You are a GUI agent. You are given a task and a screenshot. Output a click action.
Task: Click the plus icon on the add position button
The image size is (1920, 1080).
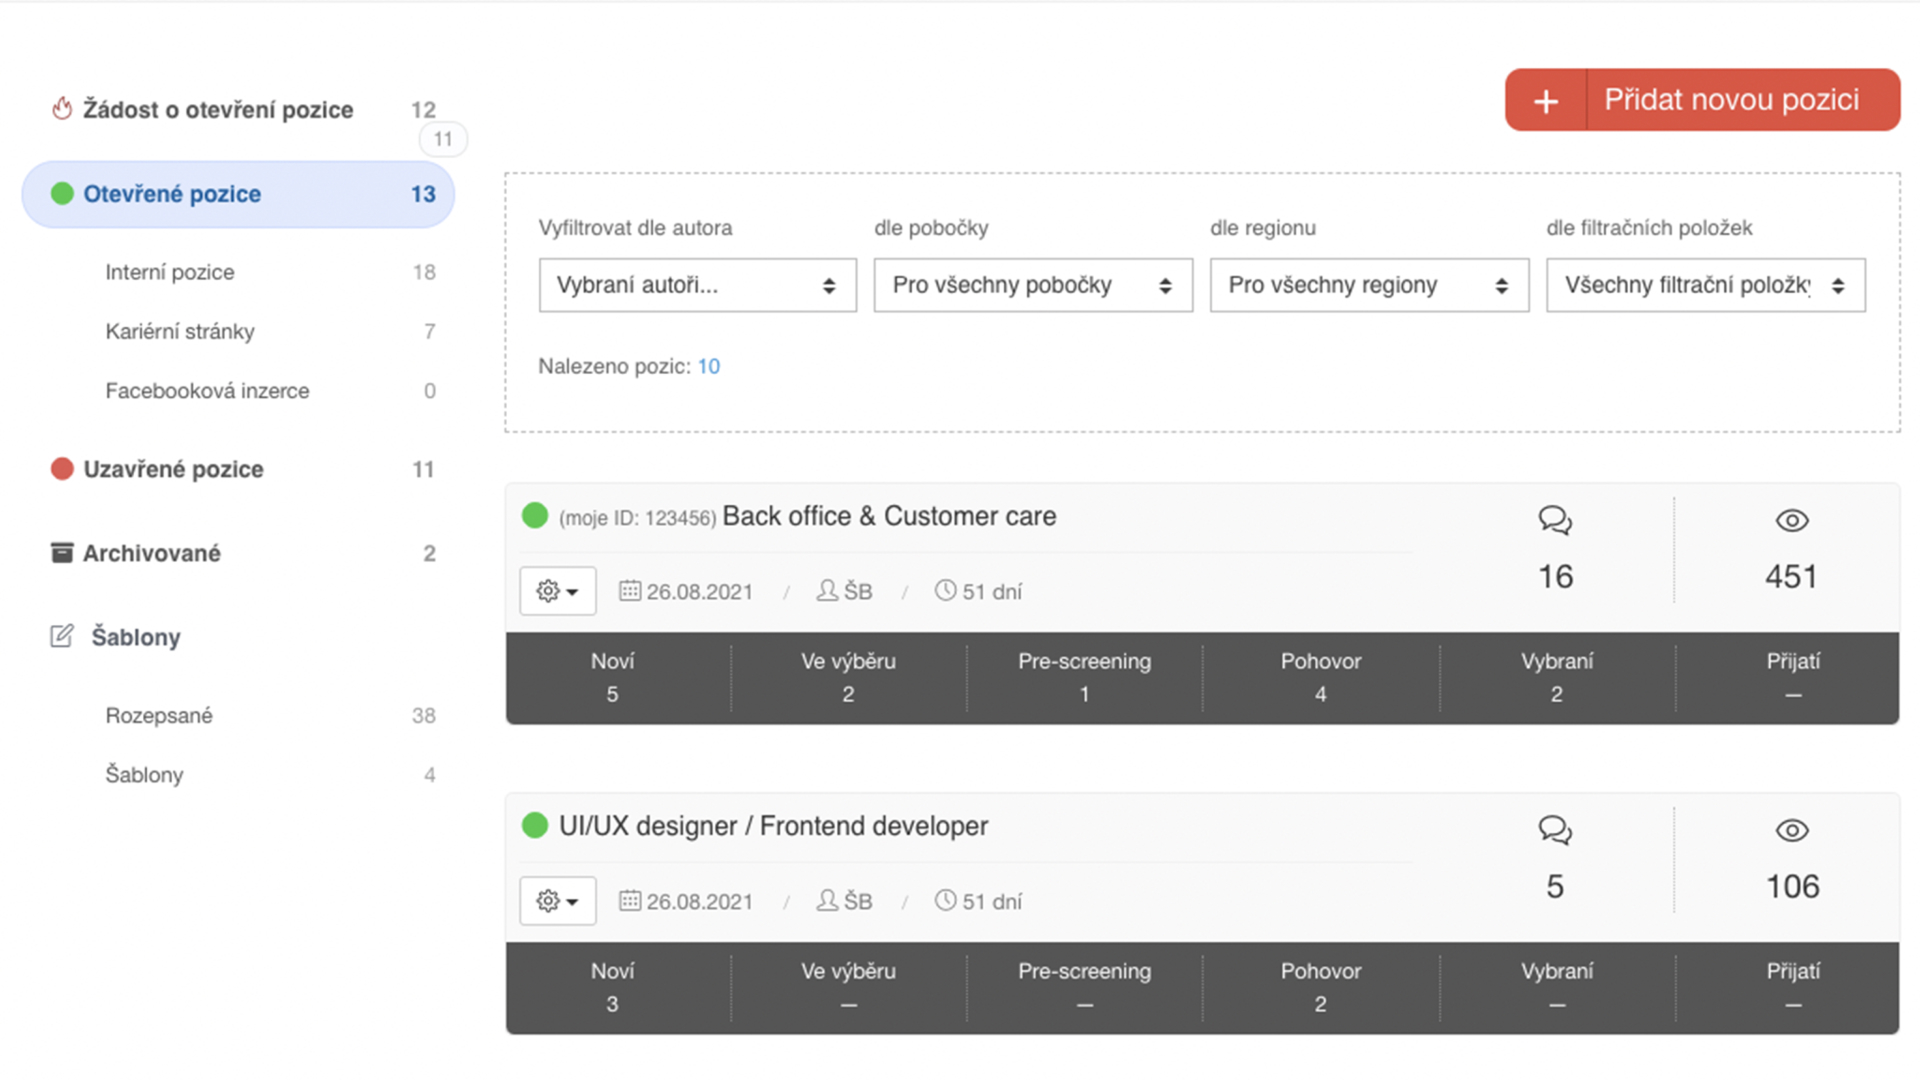(x=1545, y=100)
